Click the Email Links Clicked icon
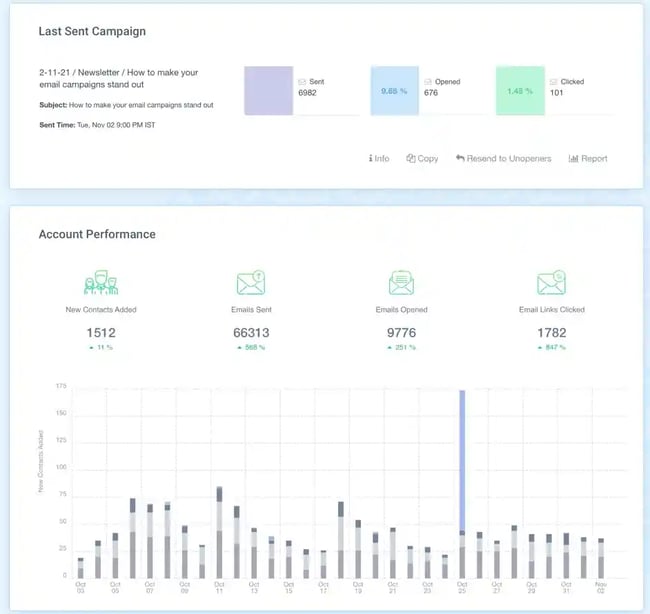The width and height of the screenshot is (650, 614). (550, 284)
